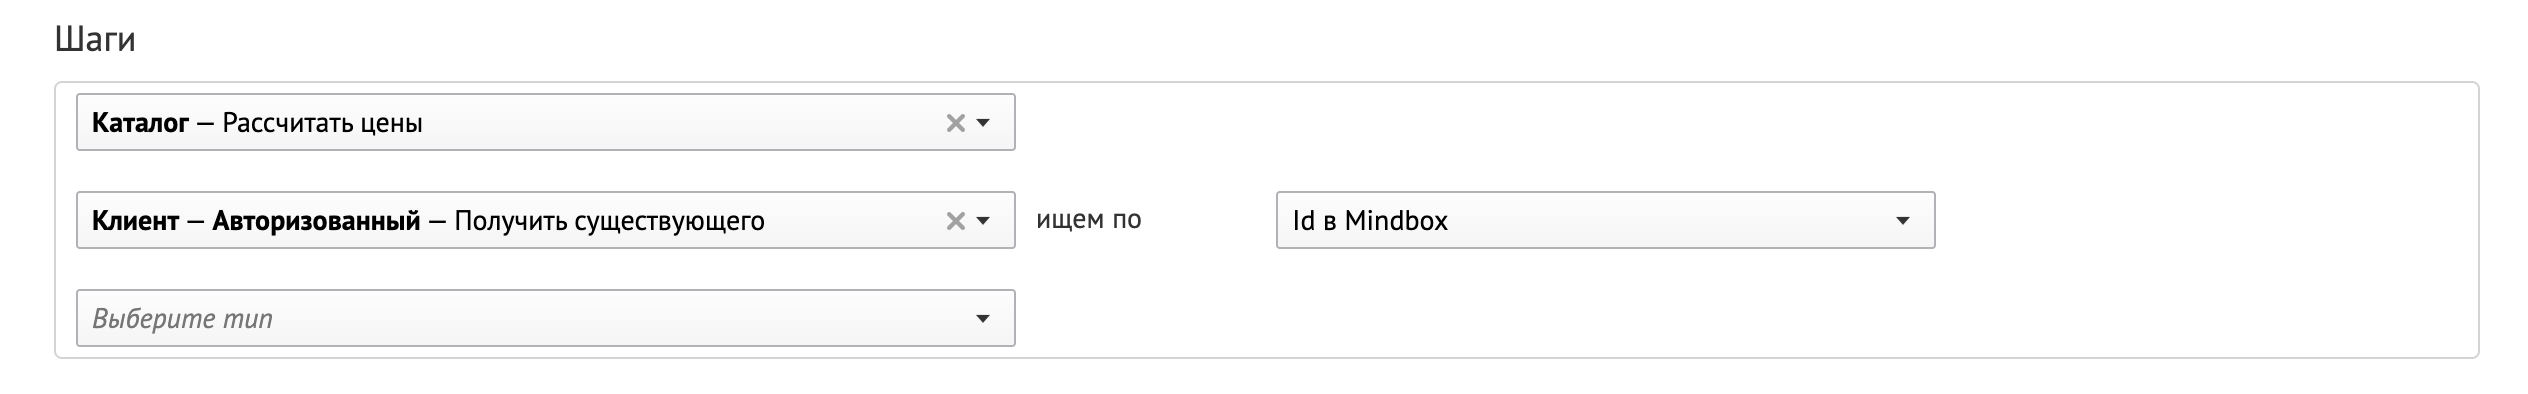This screenshot has height=394, width=2528.
Task: Select the Каталог — Рассчитать цены field
Action: click(546, 122)
